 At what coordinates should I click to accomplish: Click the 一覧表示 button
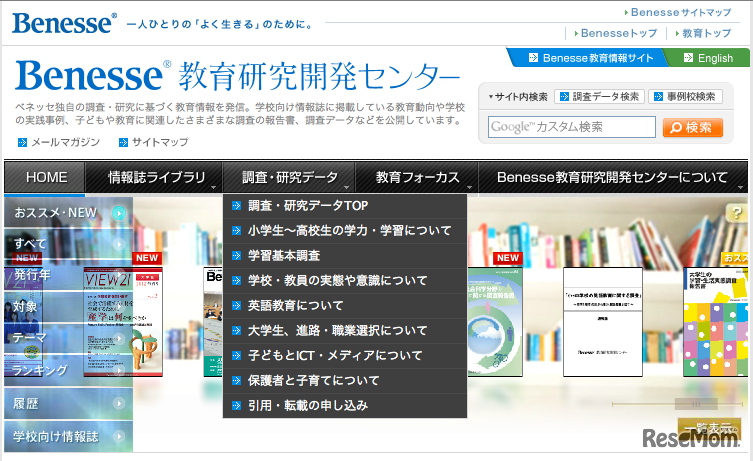click(x=709, y=427)
